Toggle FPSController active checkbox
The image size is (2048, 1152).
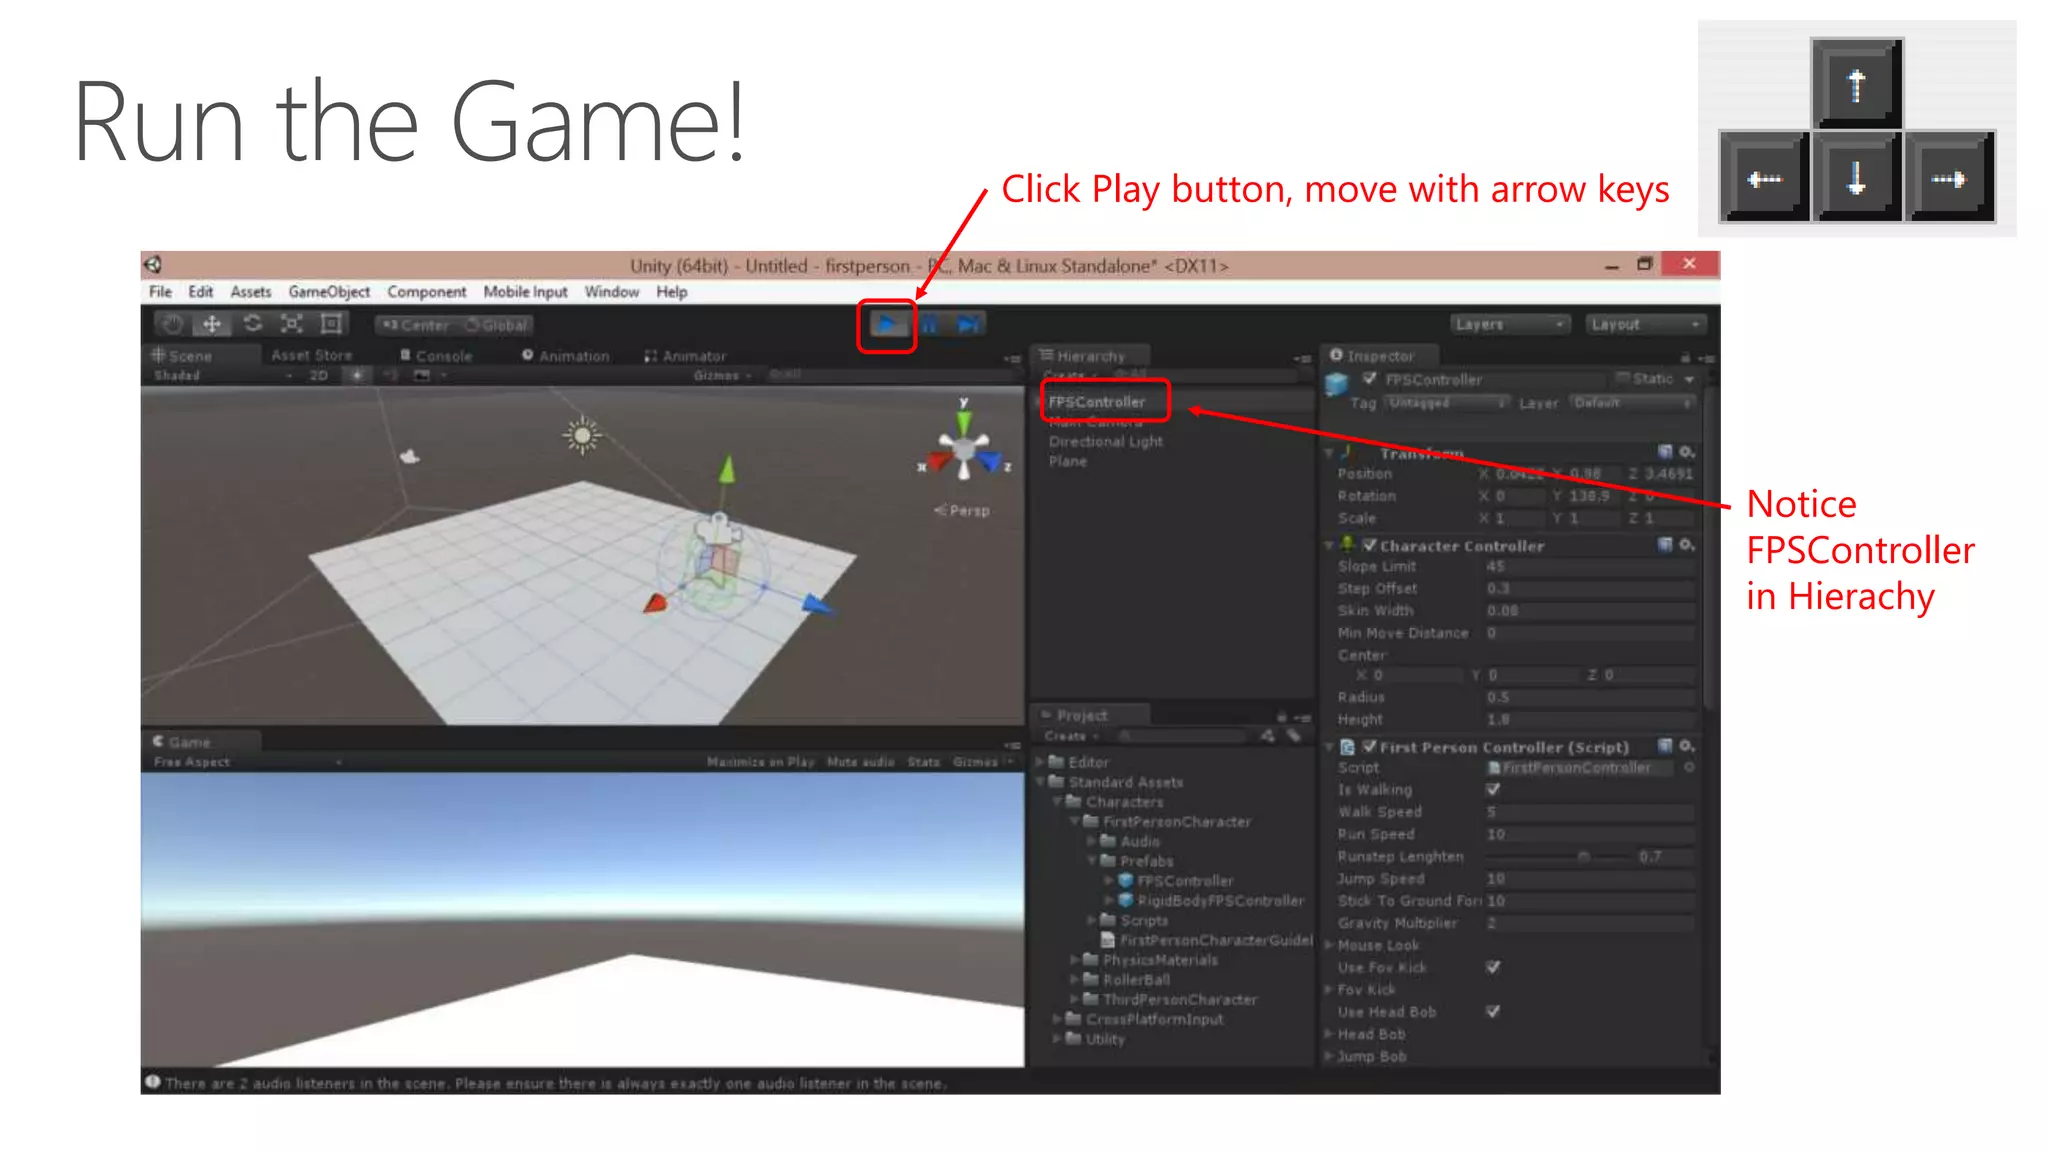click(1370, 378)
